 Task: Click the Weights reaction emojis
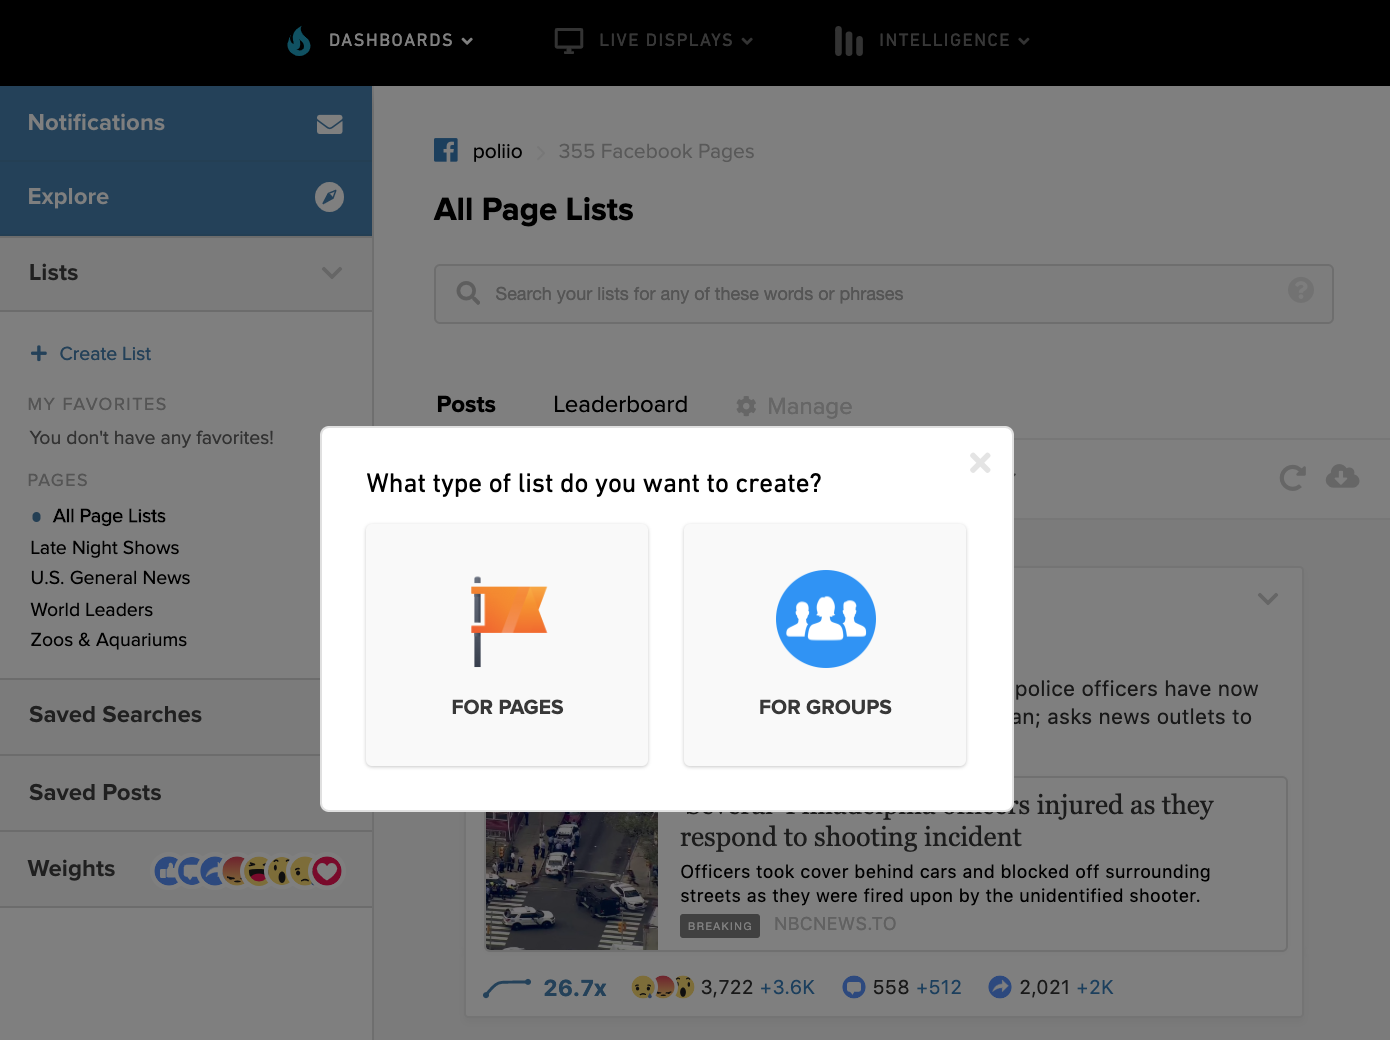point(248,871)
